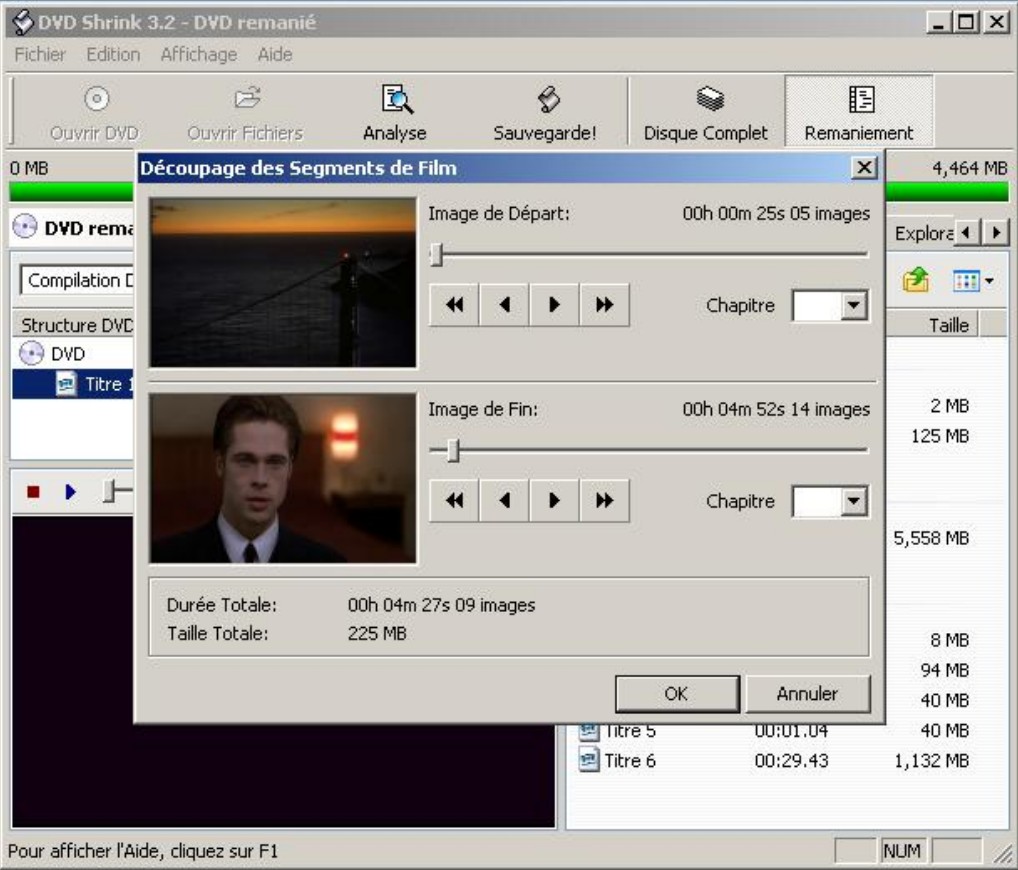This screenshot has height=870, width=1018.
Task: Switch to Remaniement mode
Action: [859, 111]
